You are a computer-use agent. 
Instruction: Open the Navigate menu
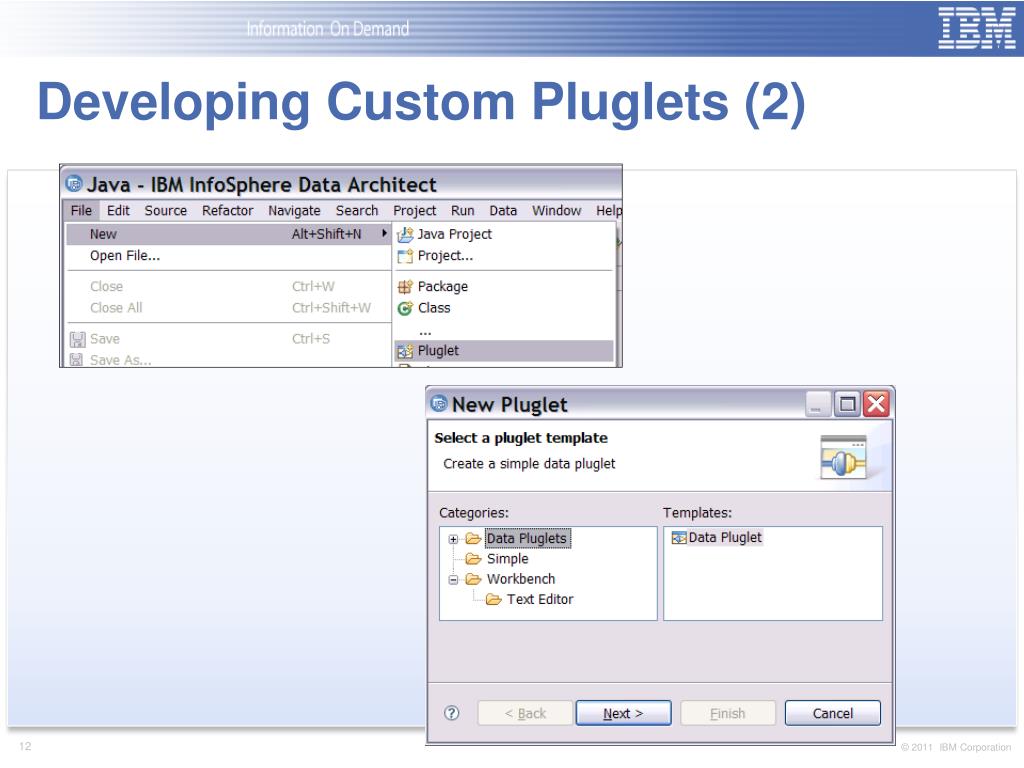point(295,211)
